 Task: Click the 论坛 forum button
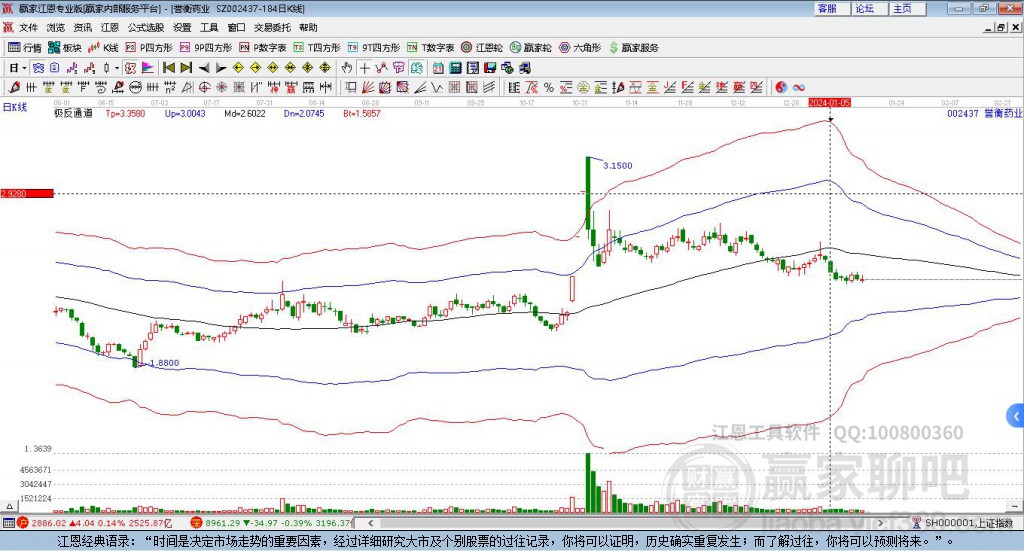(870, 8)
